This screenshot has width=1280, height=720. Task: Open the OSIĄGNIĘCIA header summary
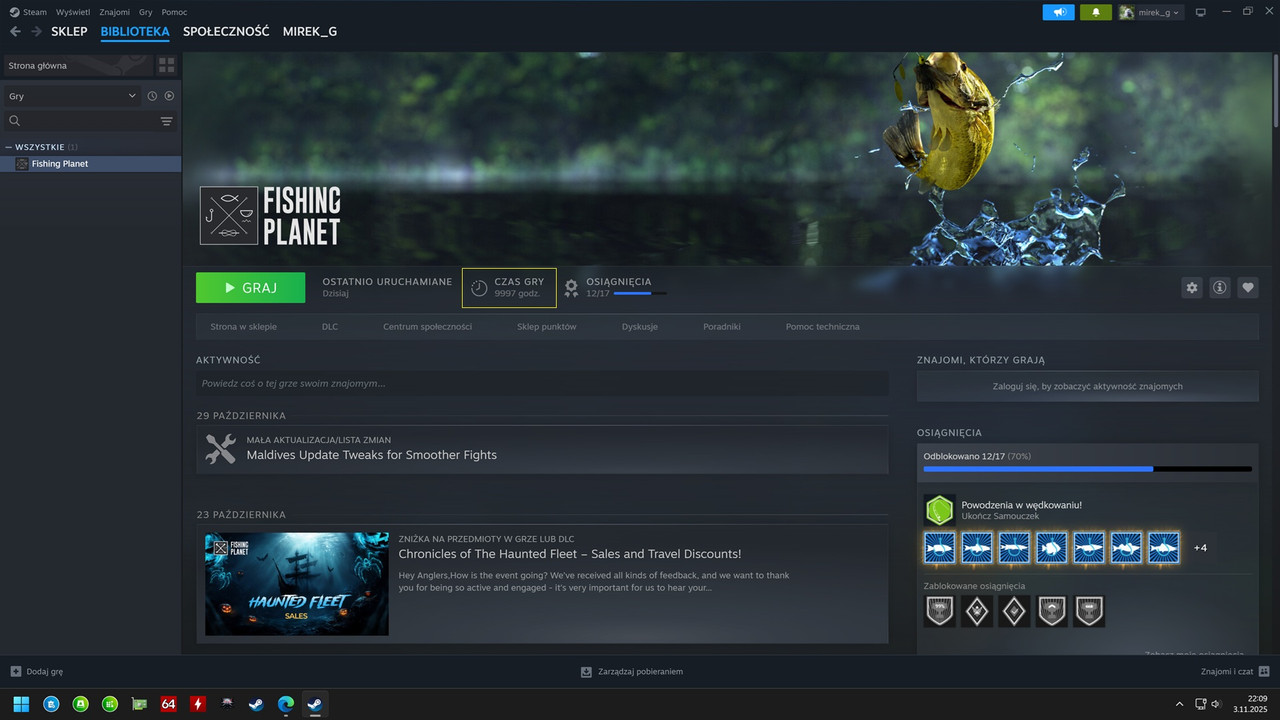tap(614, 288)
